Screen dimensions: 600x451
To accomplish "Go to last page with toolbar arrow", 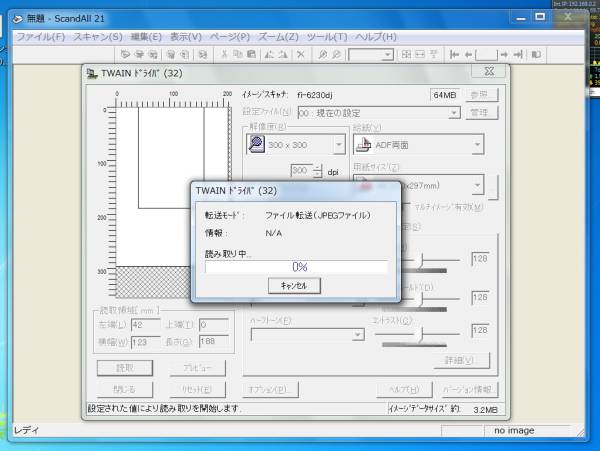I will (x=518, y=55).
